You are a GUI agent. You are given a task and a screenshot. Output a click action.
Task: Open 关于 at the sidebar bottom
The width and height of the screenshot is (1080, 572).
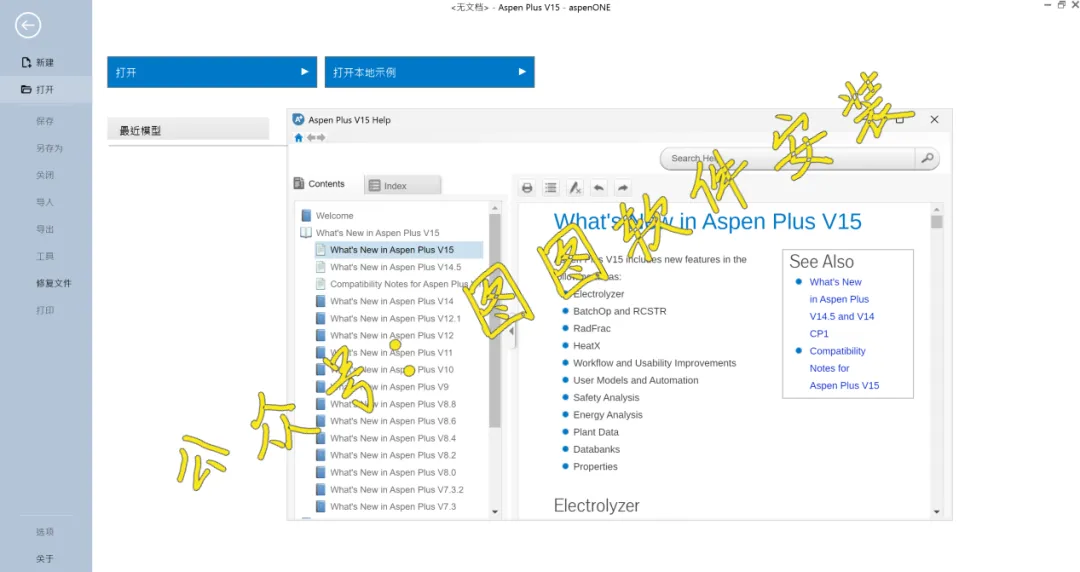[45, 559]
